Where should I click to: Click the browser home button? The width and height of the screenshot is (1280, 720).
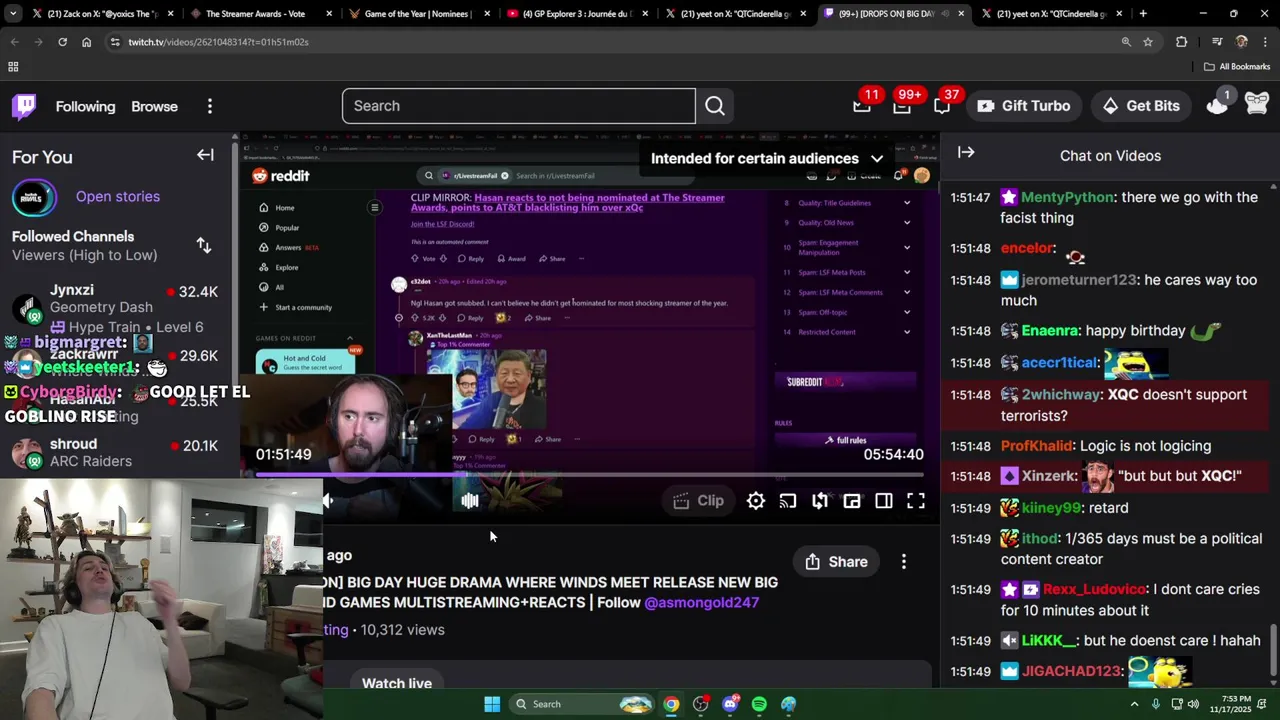(86, 42)
